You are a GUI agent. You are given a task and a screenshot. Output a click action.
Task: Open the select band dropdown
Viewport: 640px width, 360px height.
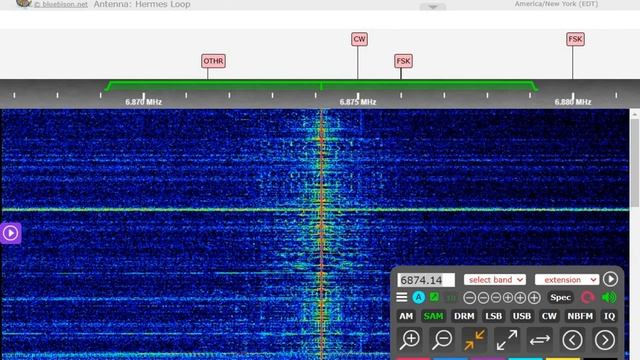pyautogui.click(x=495, y=280)
